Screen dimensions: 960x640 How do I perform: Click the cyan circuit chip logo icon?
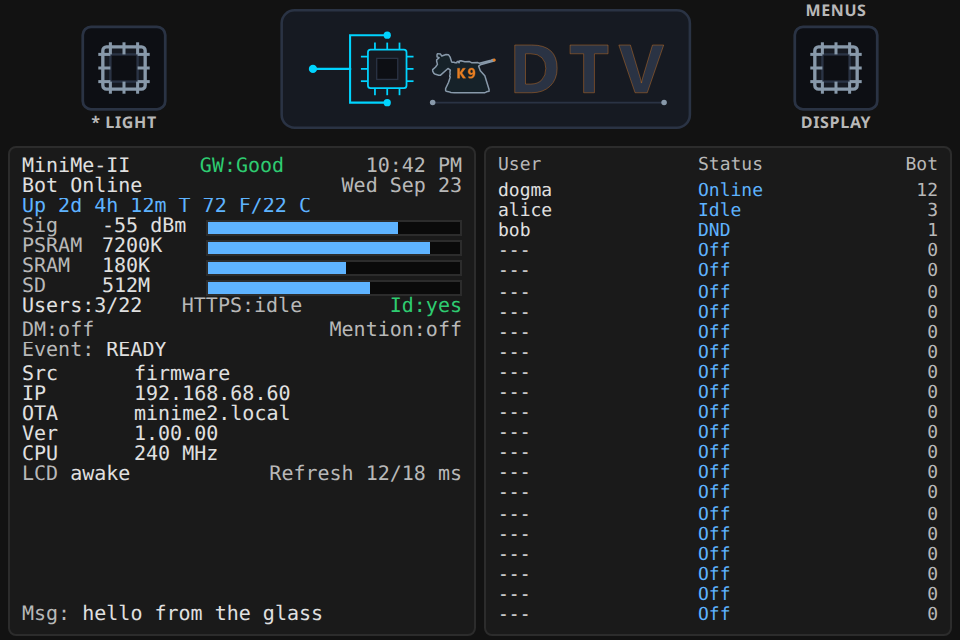click(x=362, y=69)
